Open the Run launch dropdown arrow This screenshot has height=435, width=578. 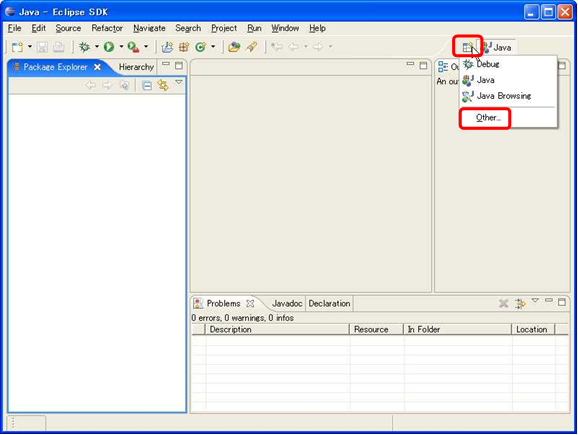[x=121, y=46]
